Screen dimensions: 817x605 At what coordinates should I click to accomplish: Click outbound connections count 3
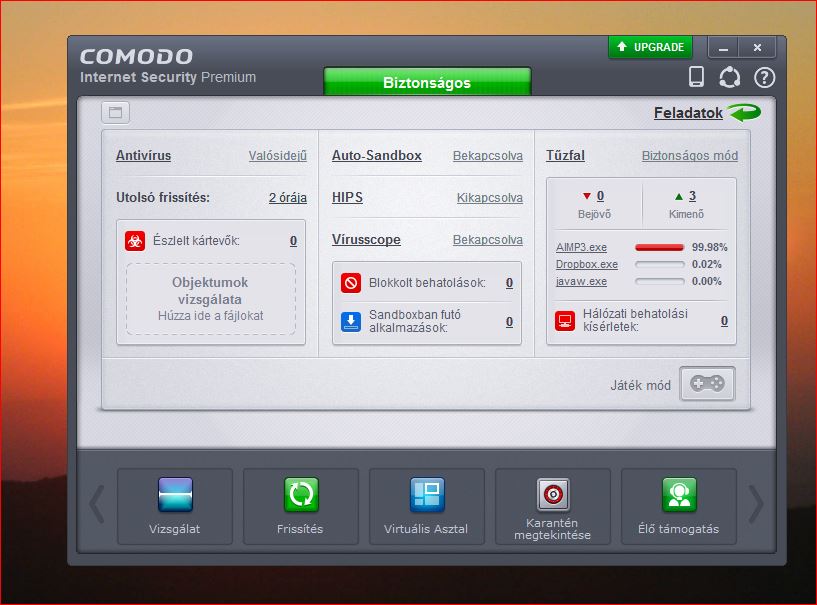[x=692, y=196]
